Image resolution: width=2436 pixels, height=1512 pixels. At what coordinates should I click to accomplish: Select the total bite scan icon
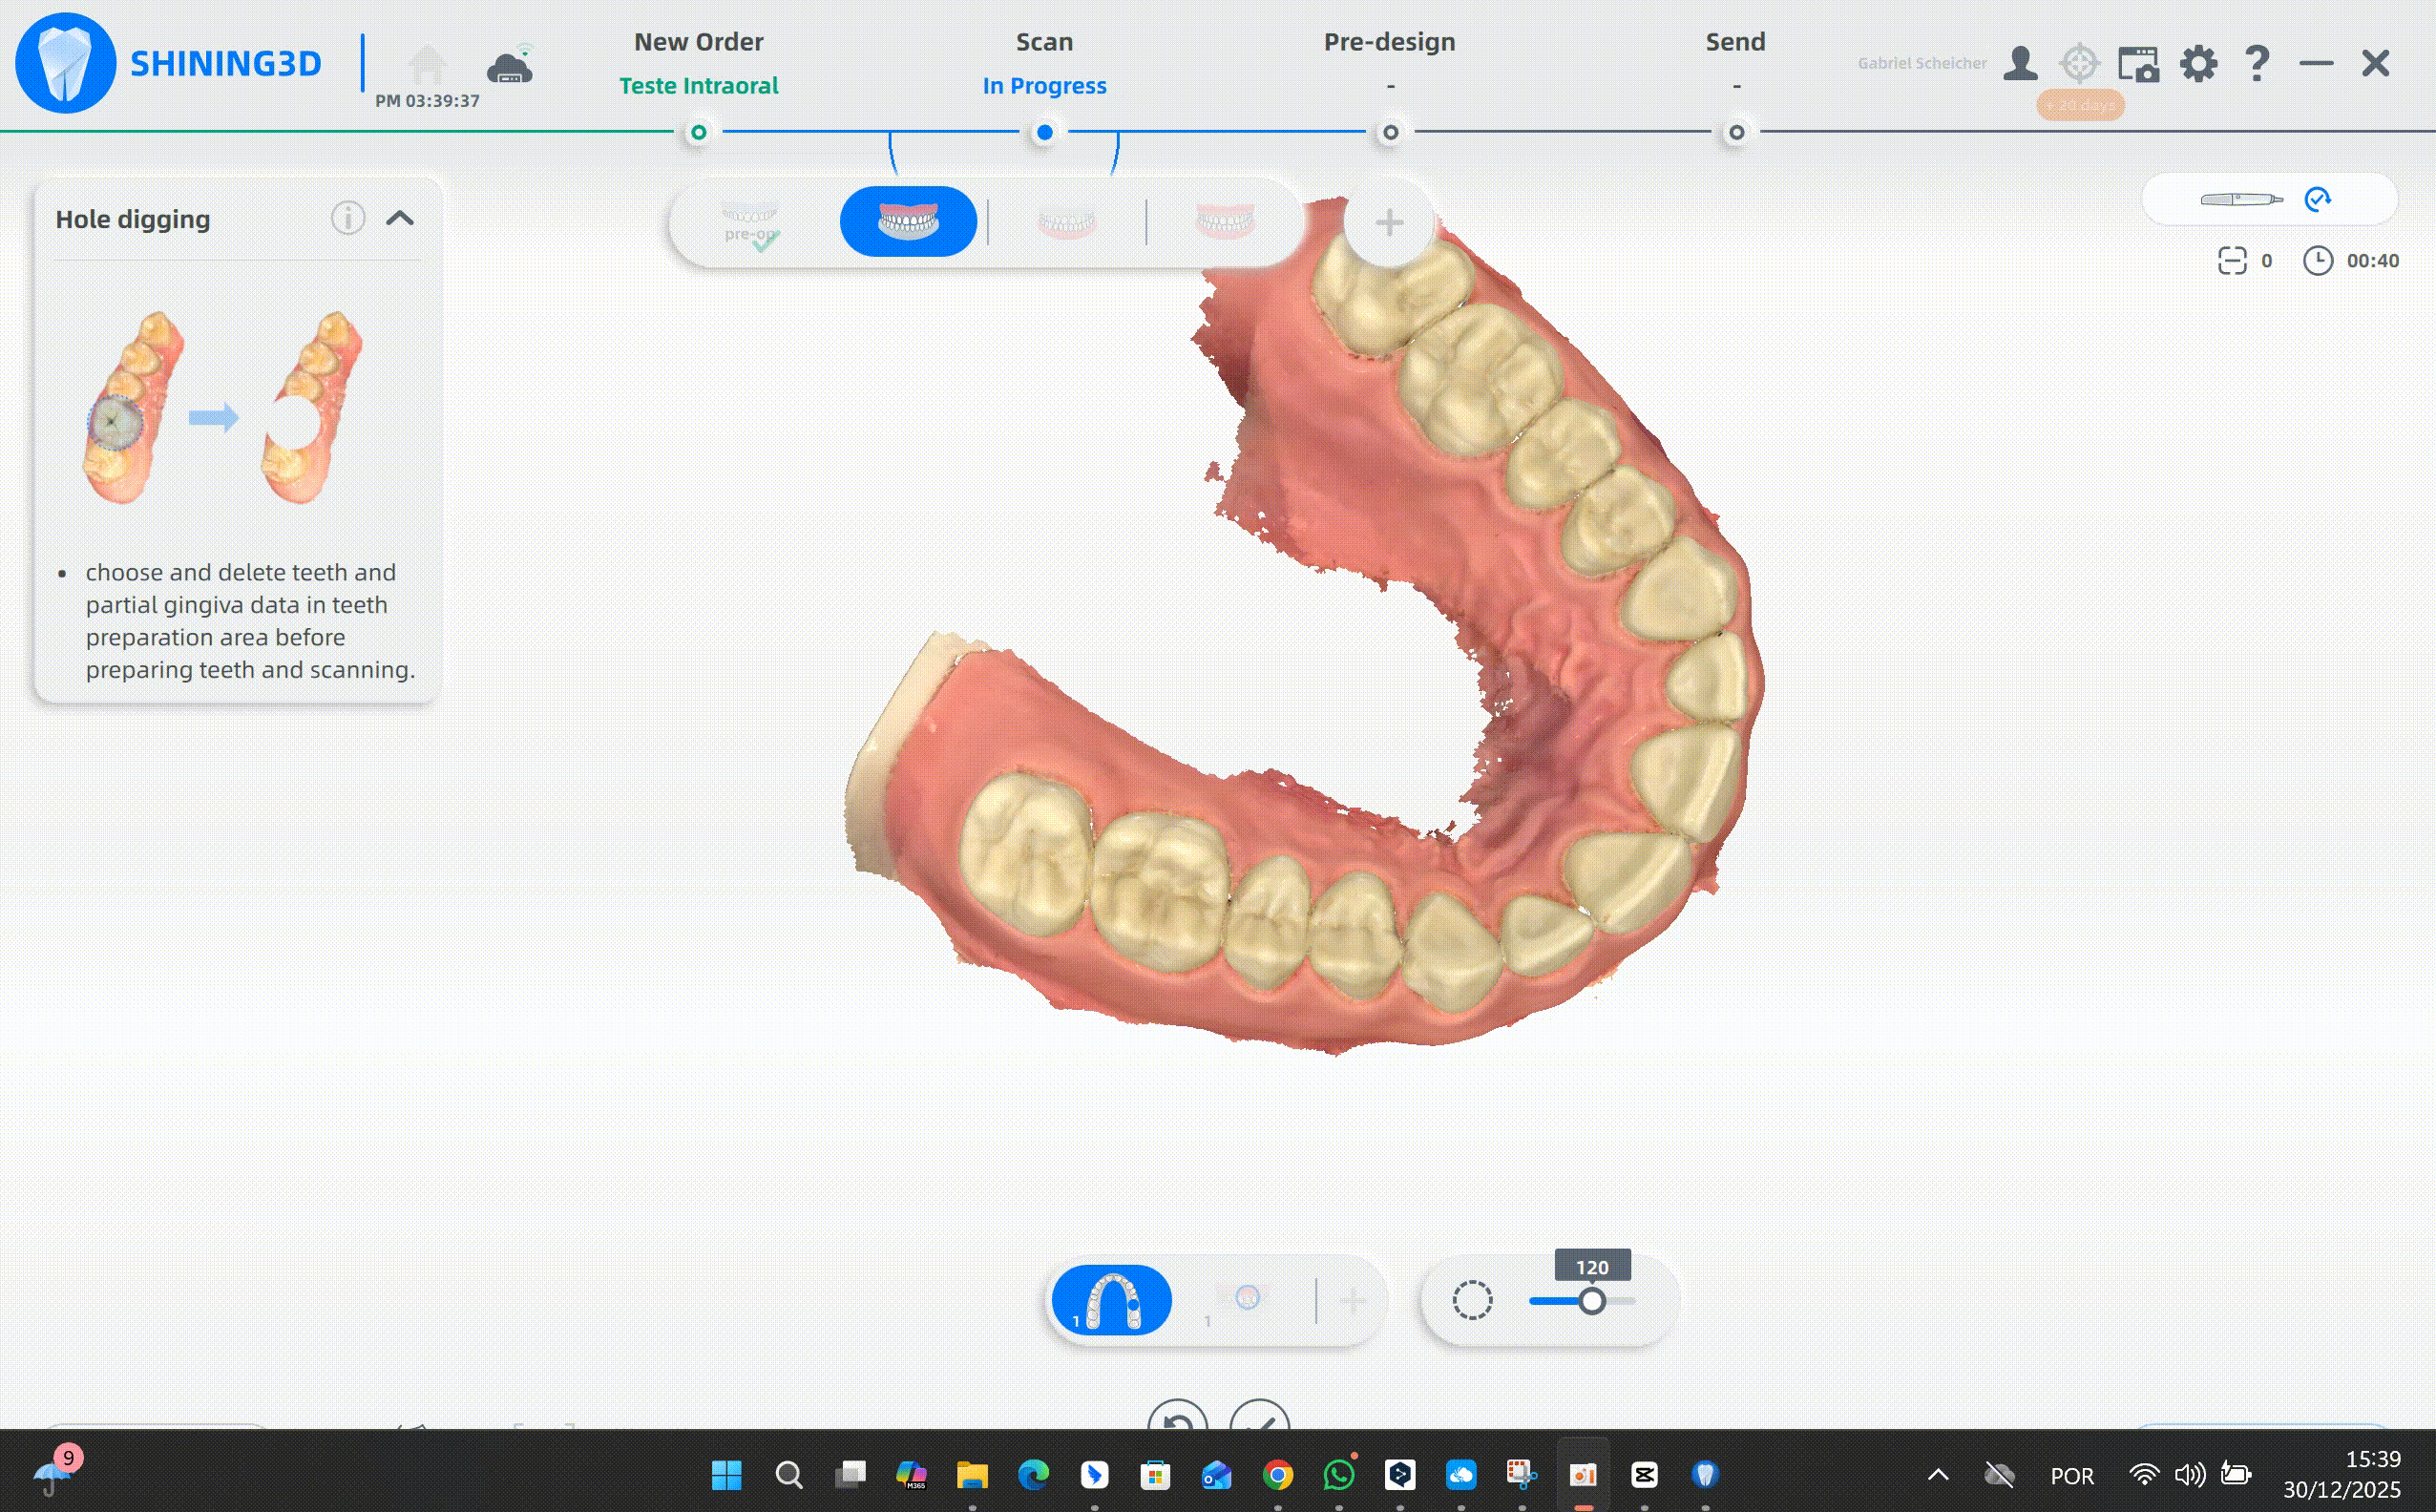(x=1225, y=221)
